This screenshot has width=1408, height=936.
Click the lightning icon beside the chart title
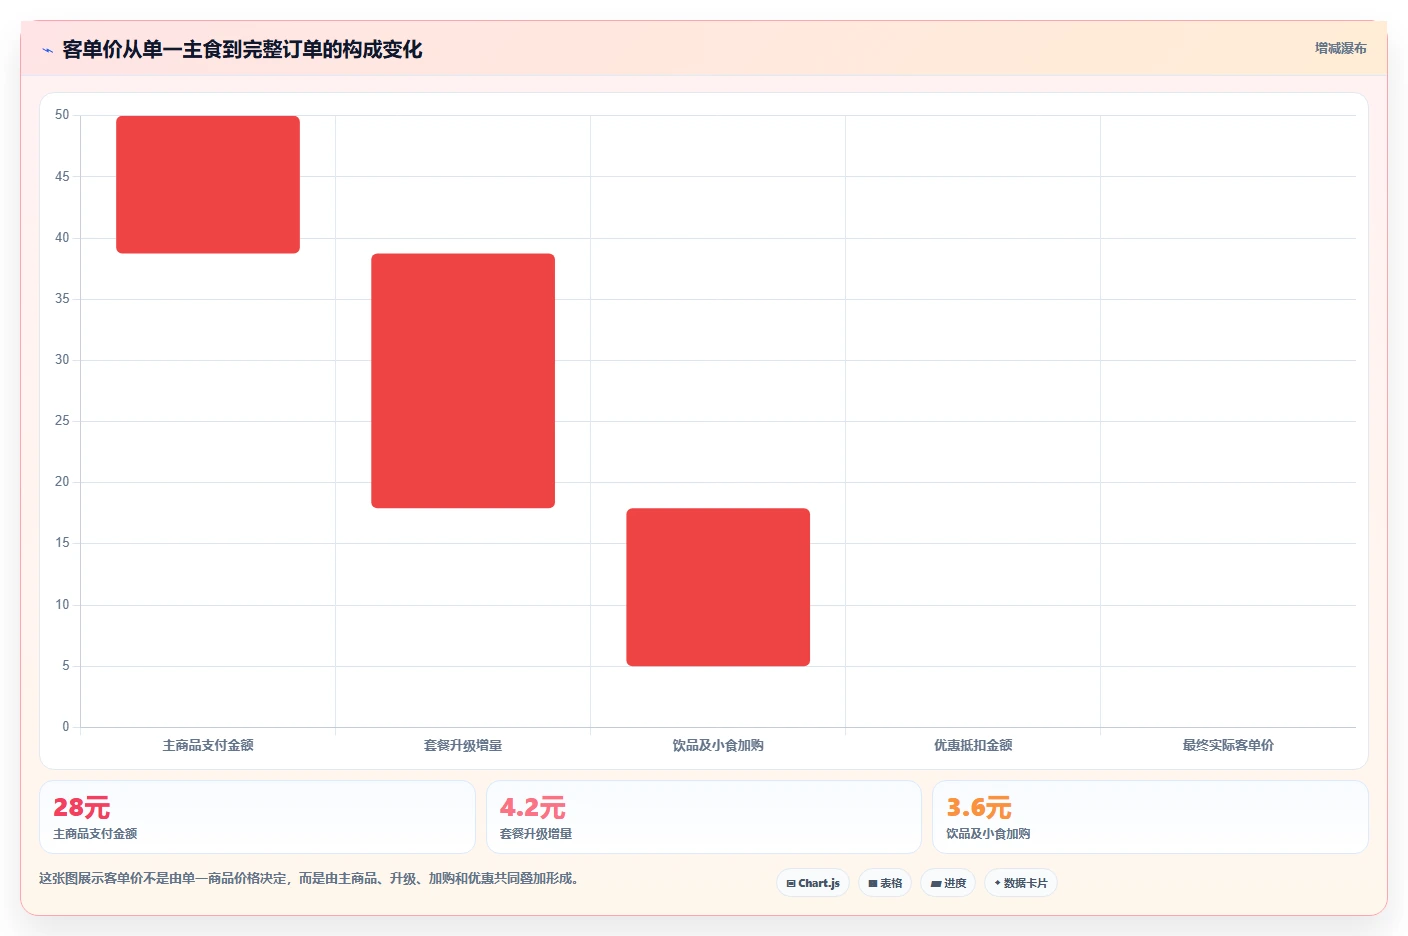47,50
